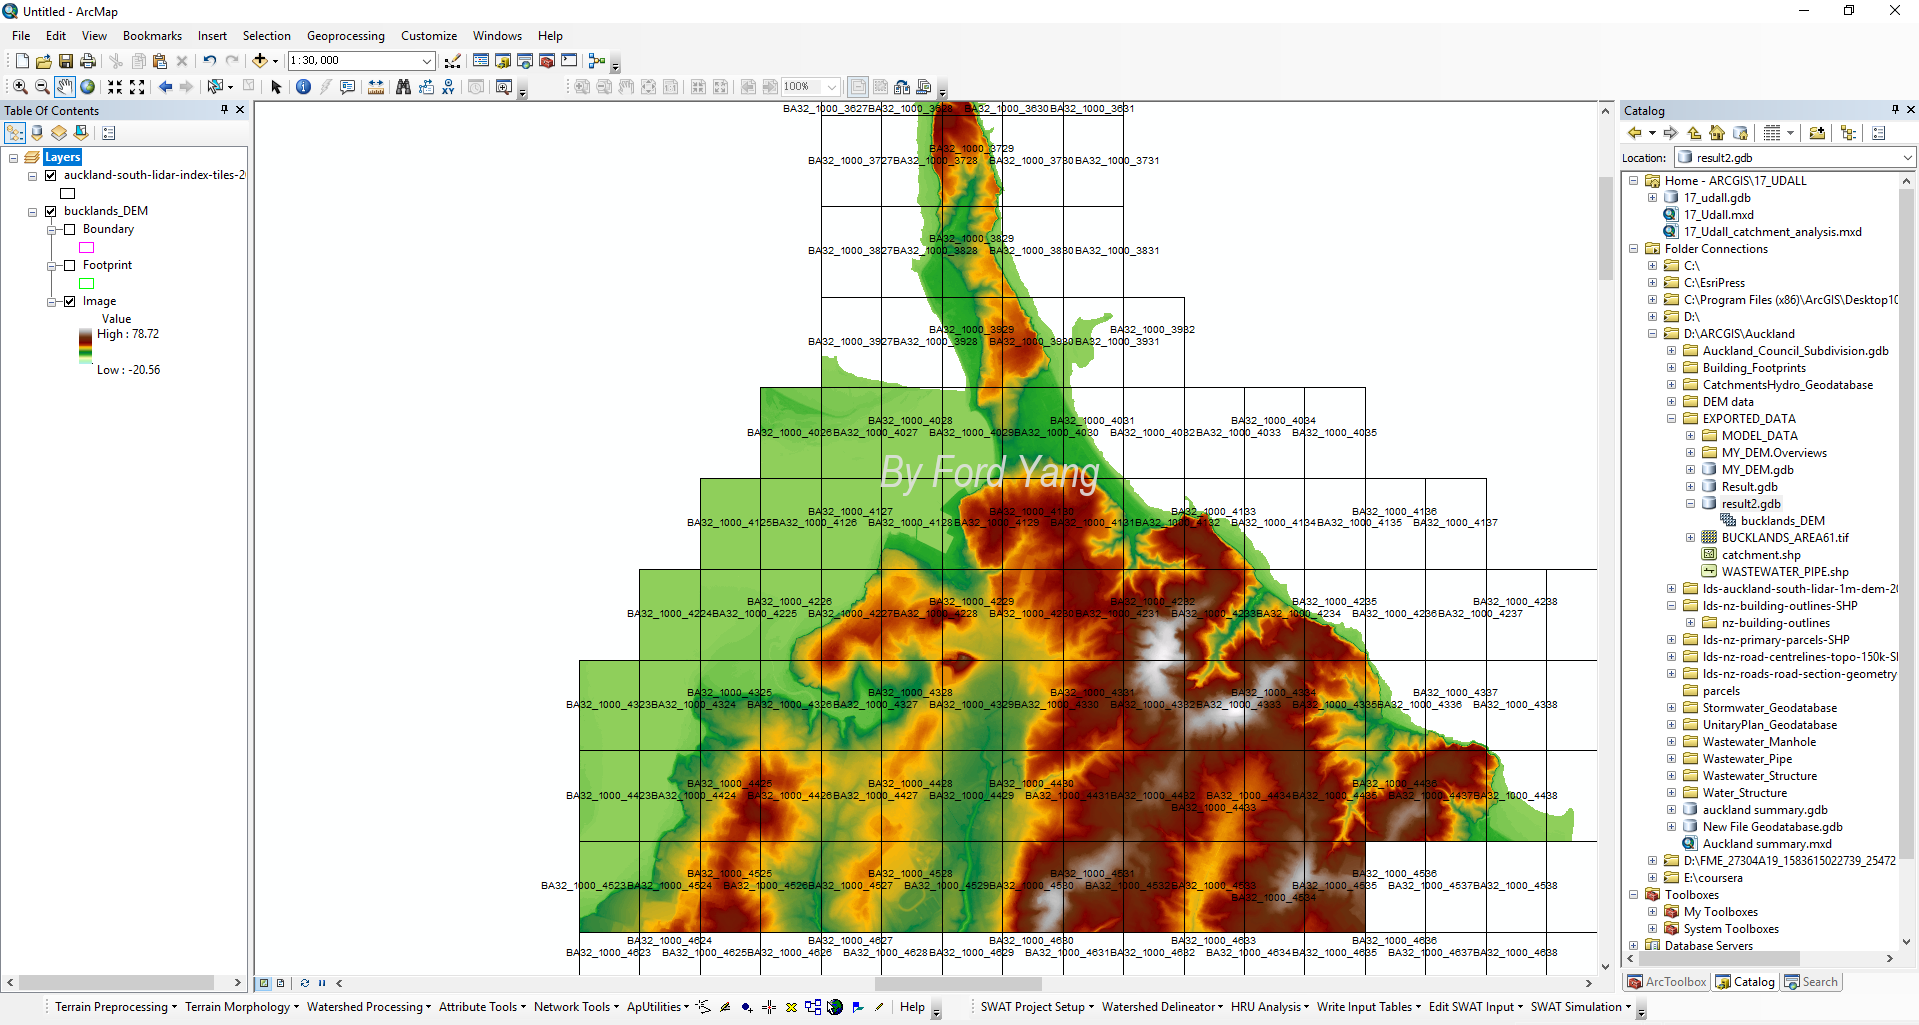
Task: Uncheck auckland-south-lidar-index-tiles layer
Action: click(50, 175)
